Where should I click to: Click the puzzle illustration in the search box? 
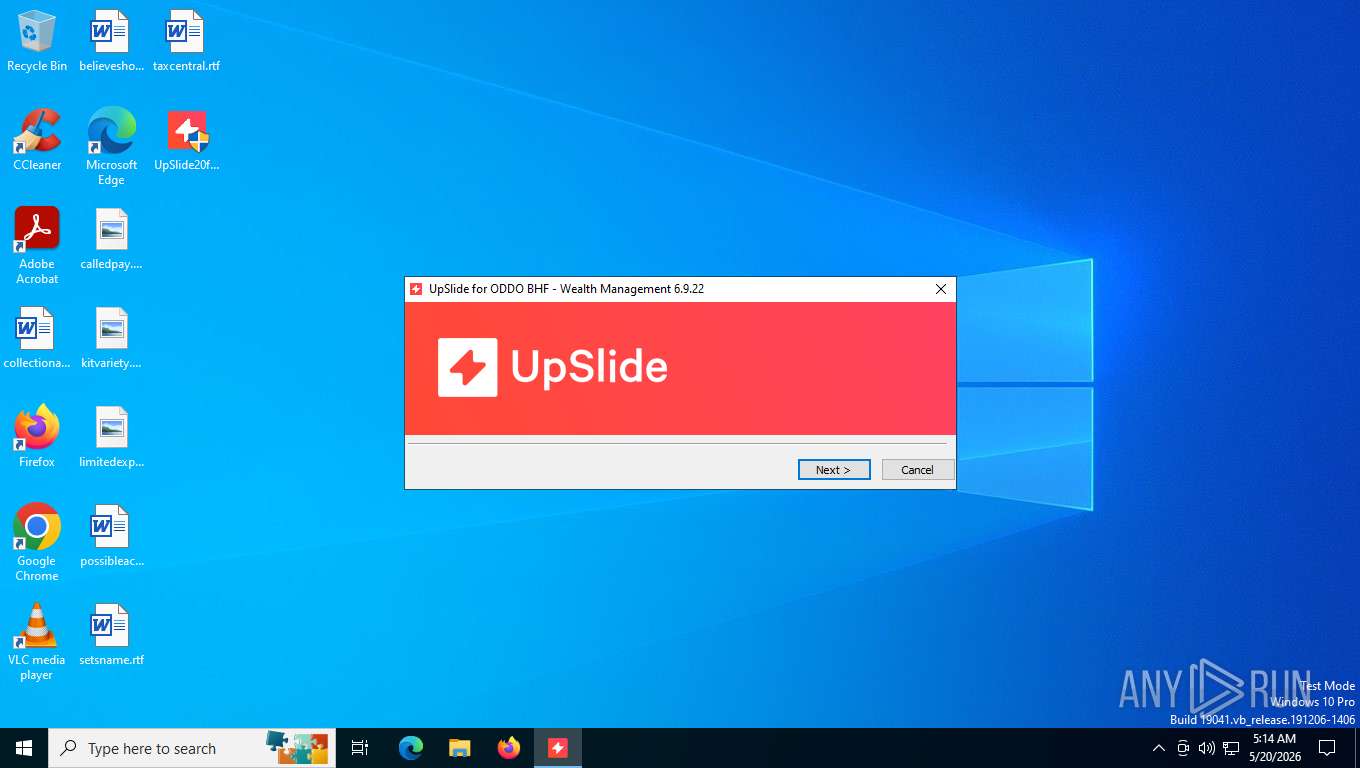[297, 747]
